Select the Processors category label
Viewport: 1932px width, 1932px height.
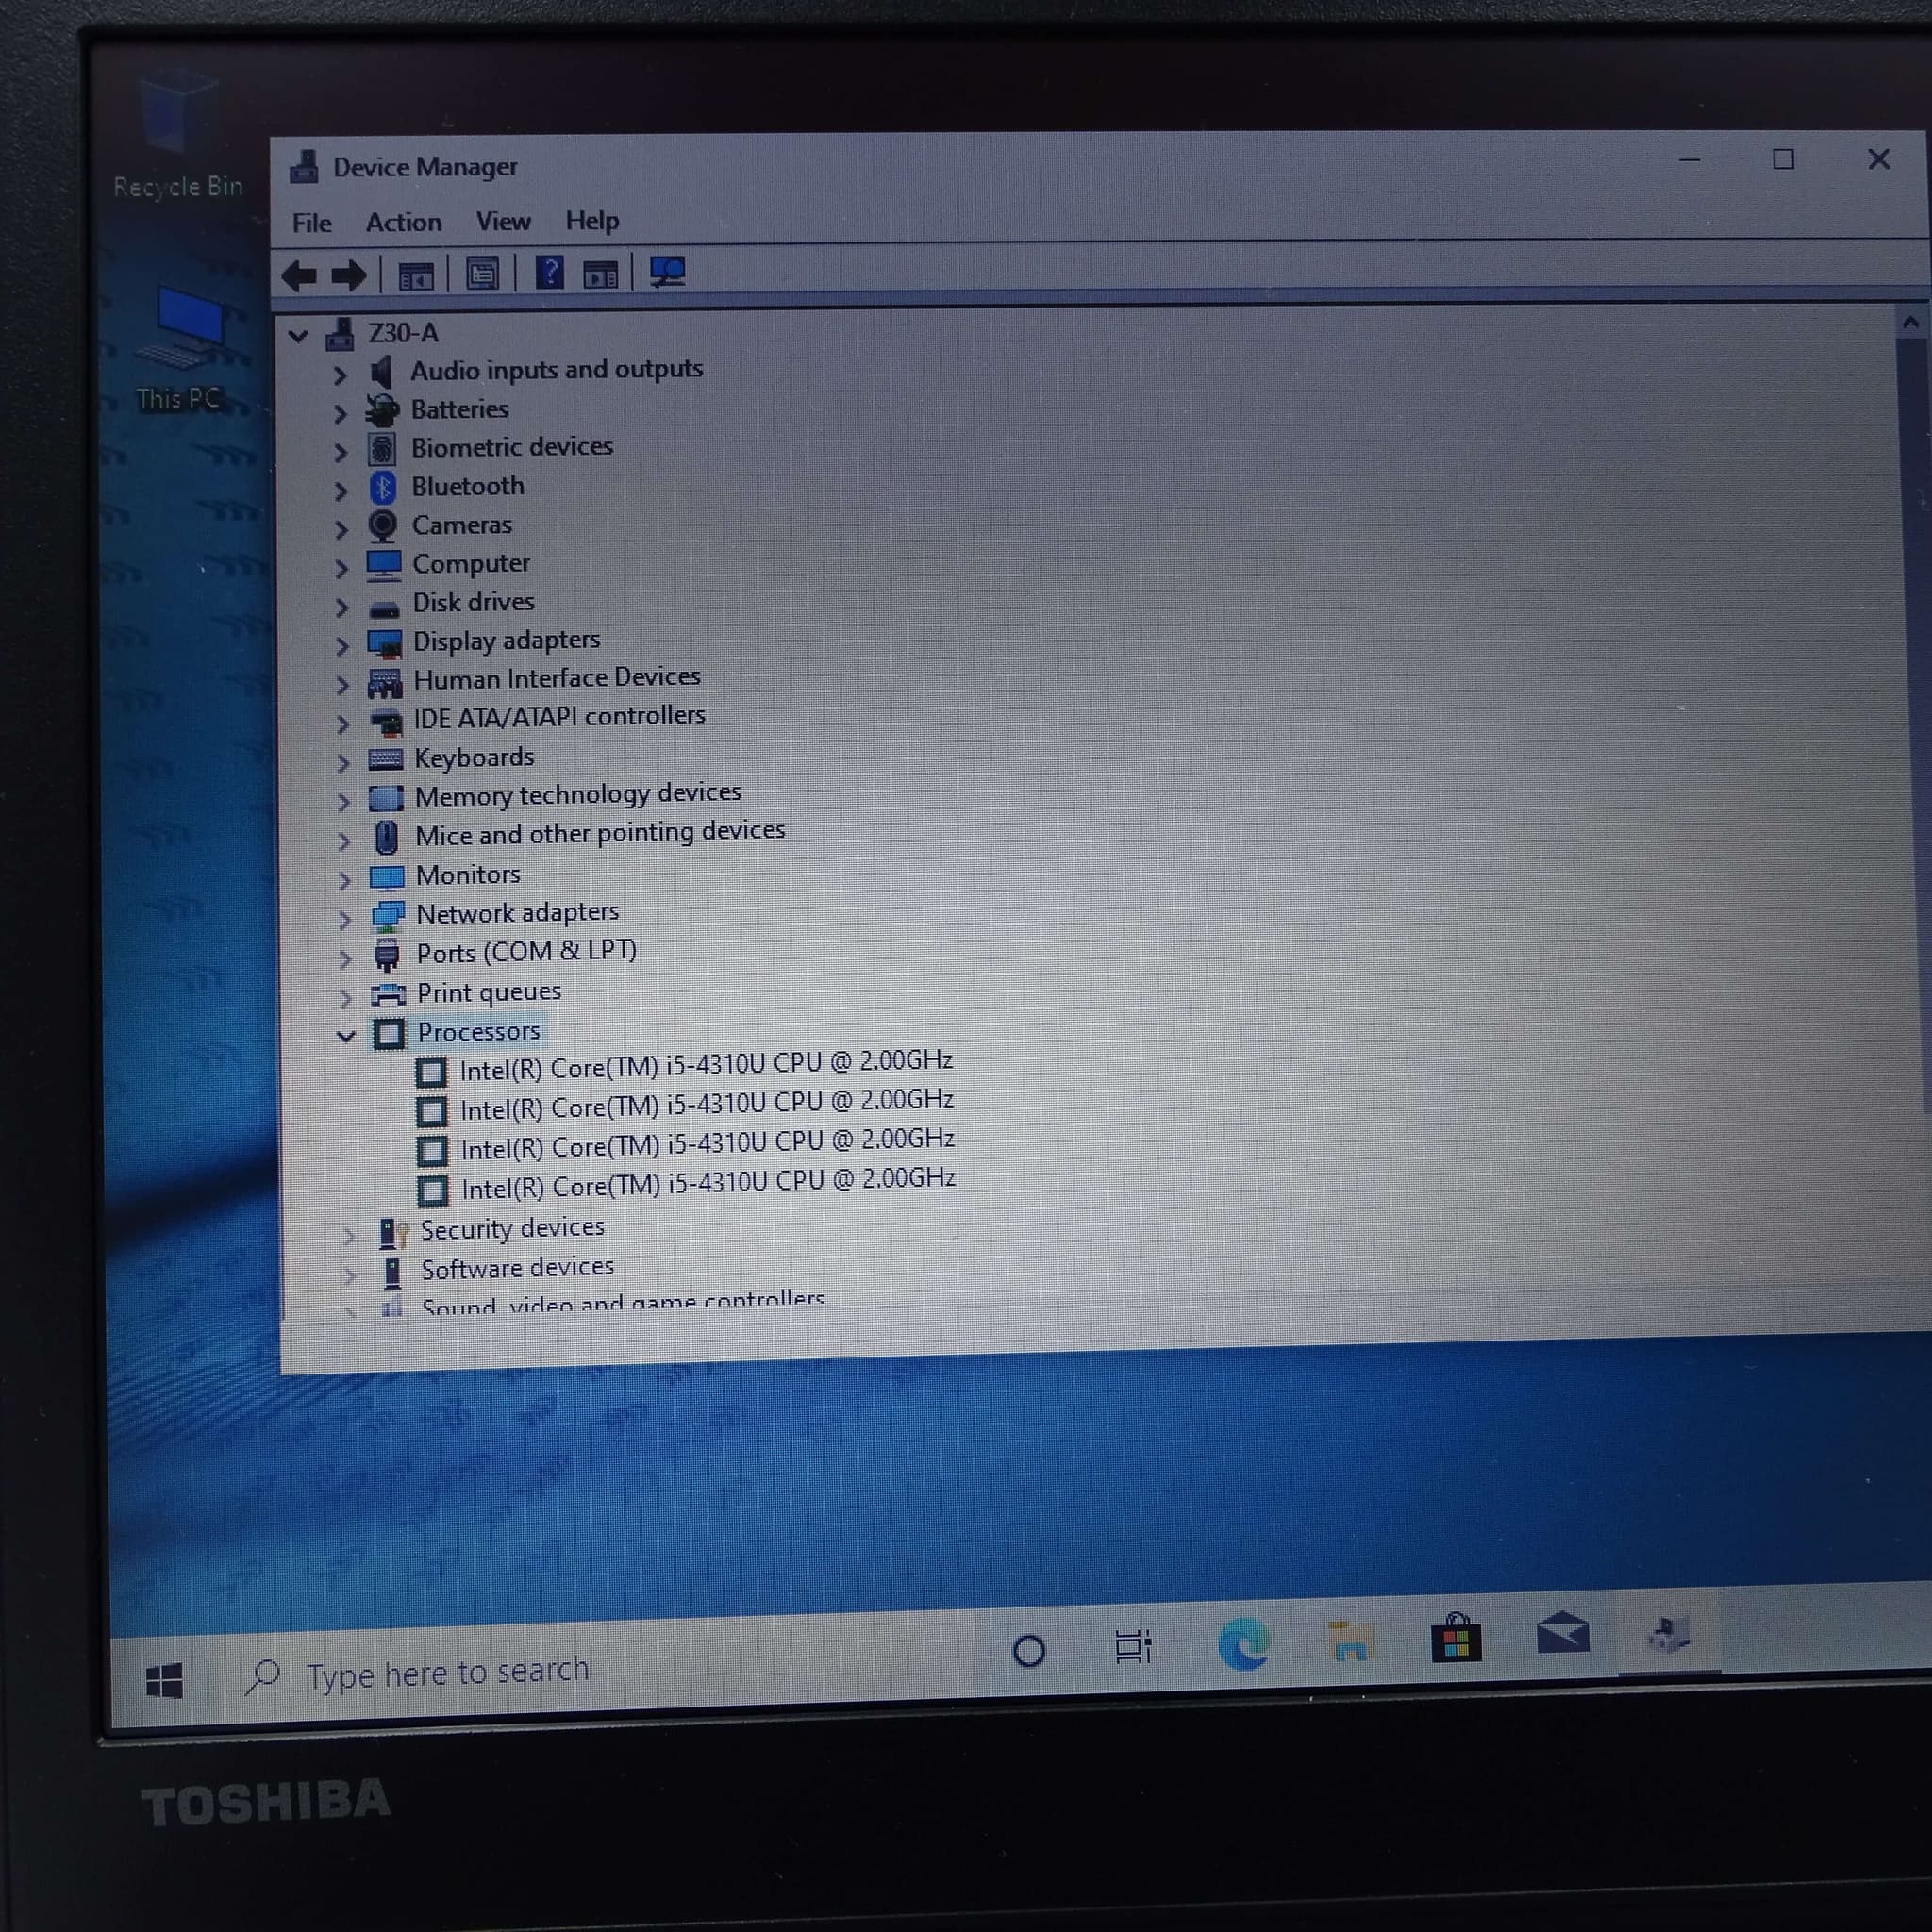tap(478, 1031)
